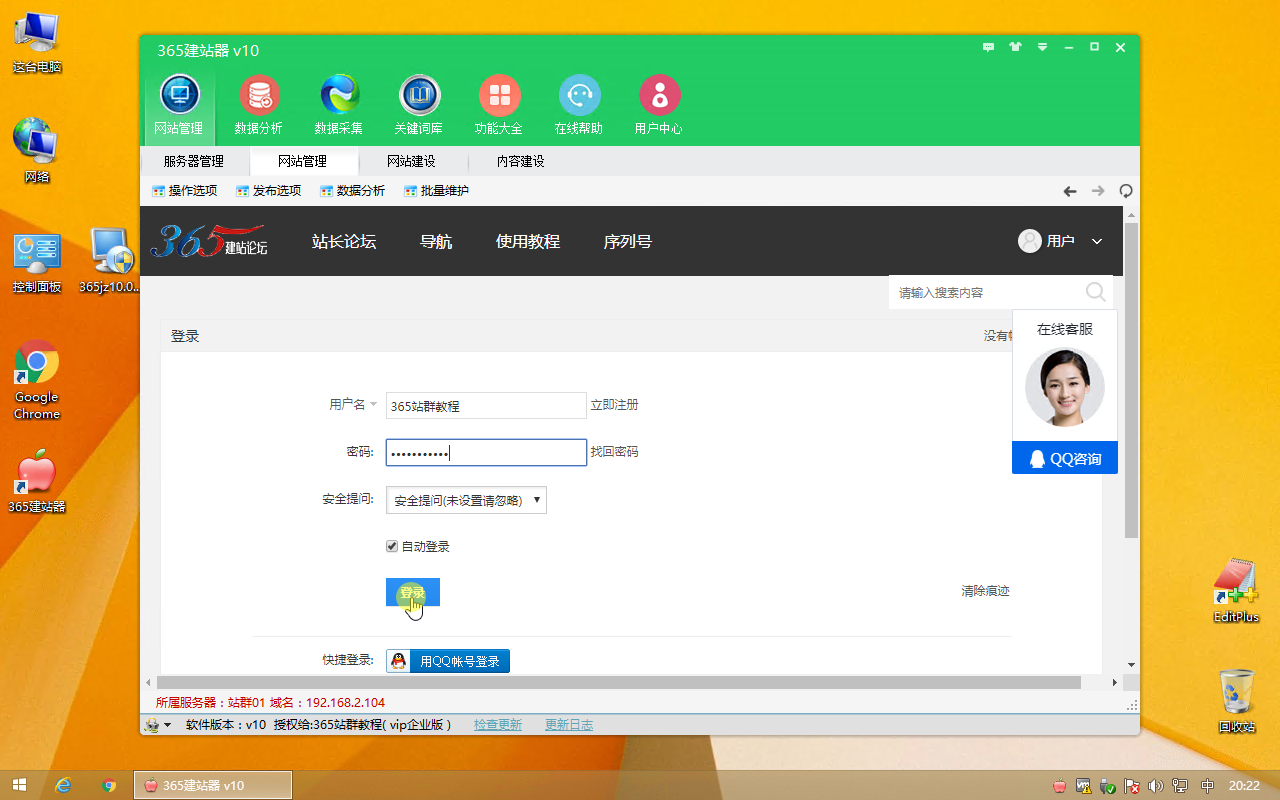This screenshot has height=800, width=1280.
Task: Click the 中 input method indicator
Action: (1208, 786)
